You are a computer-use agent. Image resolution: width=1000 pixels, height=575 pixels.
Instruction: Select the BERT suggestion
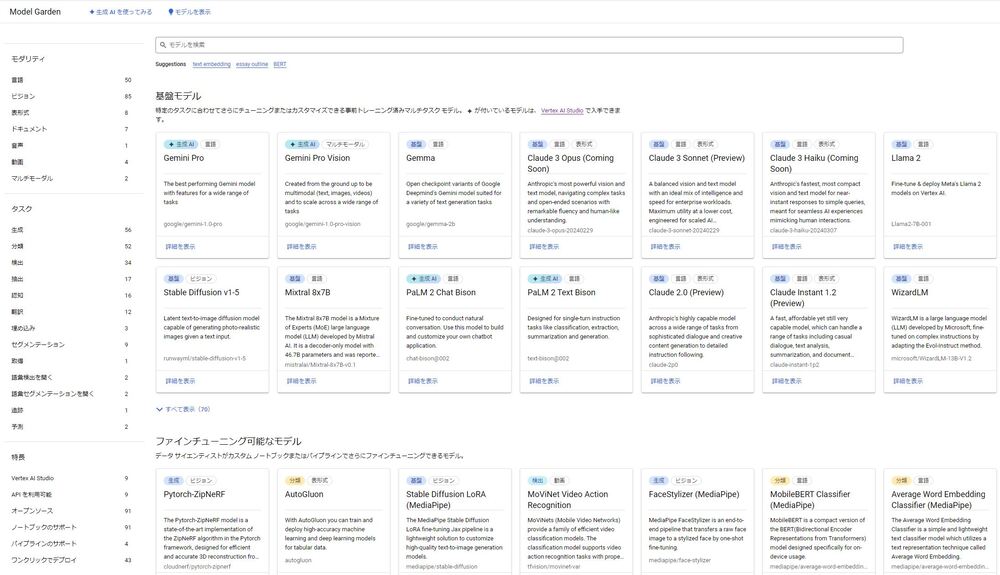pyautogui.click(x=280, y=64)
